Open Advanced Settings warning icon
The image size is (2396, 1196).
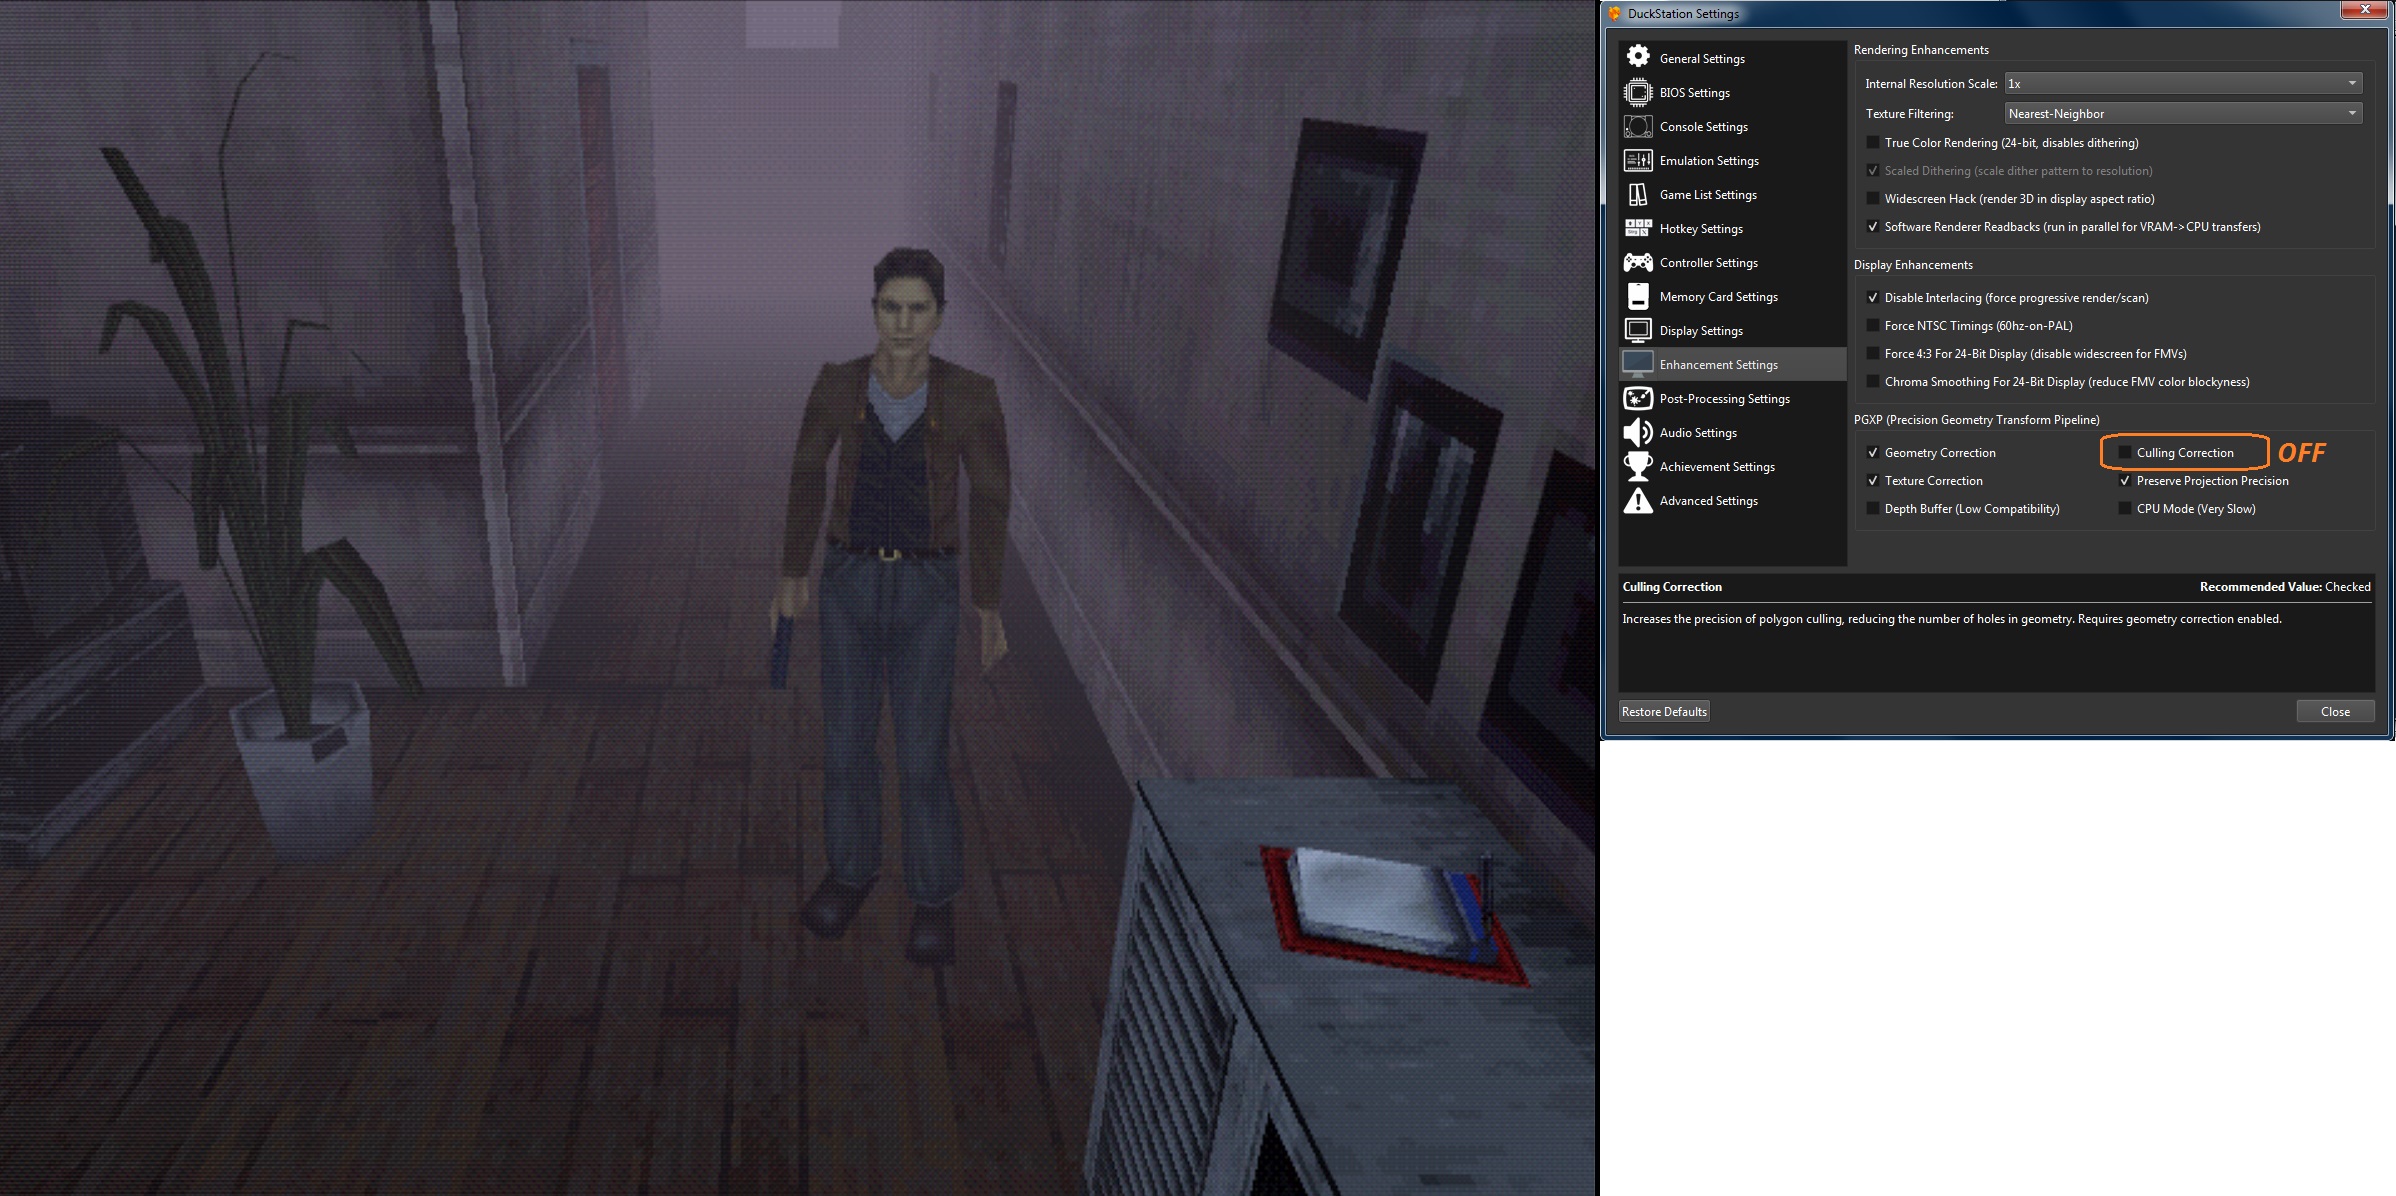1638,500
